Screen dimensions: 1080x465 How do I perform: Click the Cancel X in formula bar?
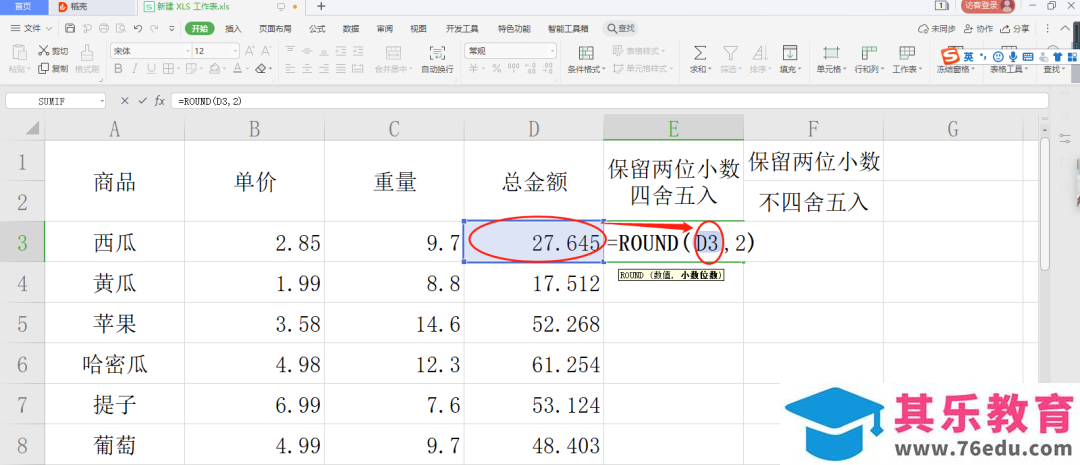(125, 101)
